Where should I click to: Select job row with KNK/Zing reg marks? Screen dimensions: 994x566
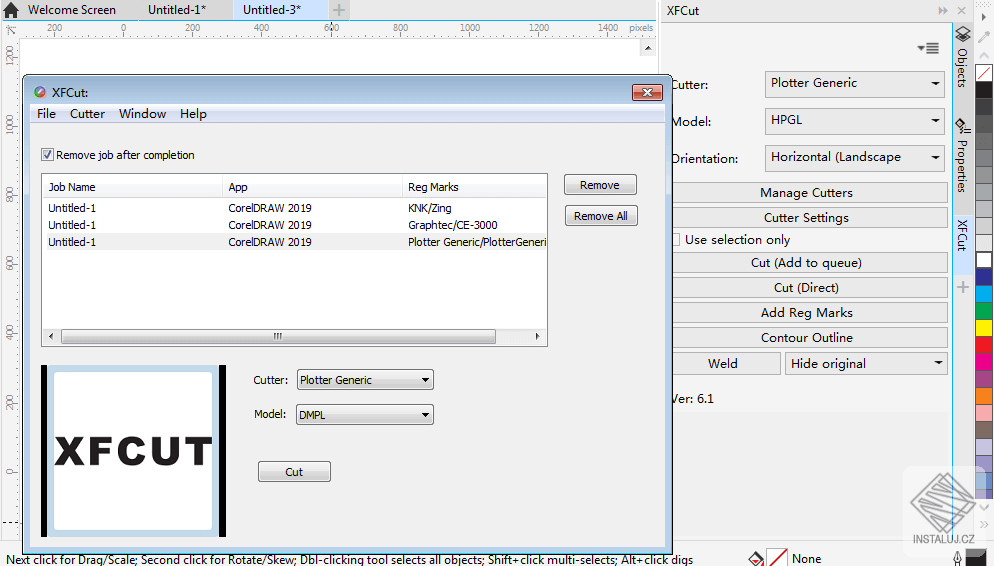point(297,208)
